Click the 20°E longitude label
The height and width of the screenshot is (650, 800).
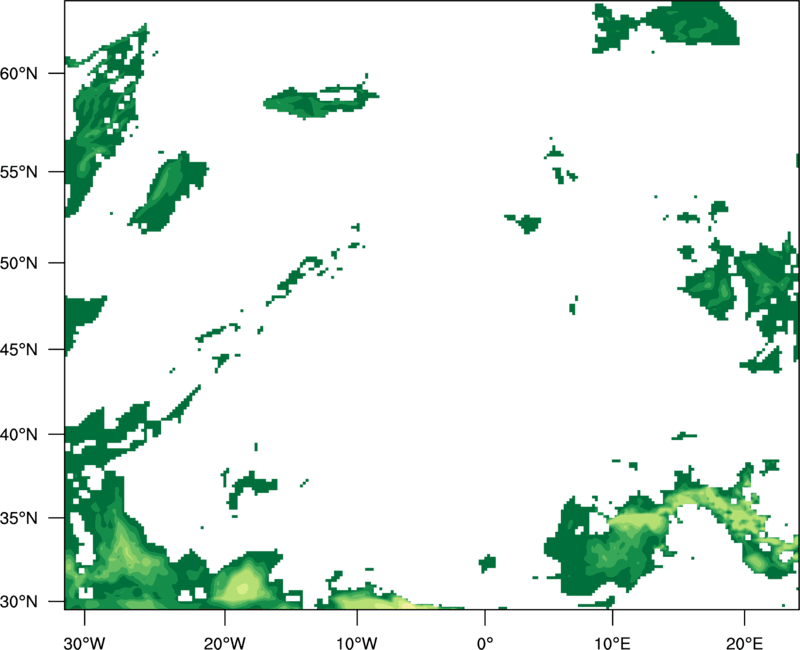[x=744, y=643]
